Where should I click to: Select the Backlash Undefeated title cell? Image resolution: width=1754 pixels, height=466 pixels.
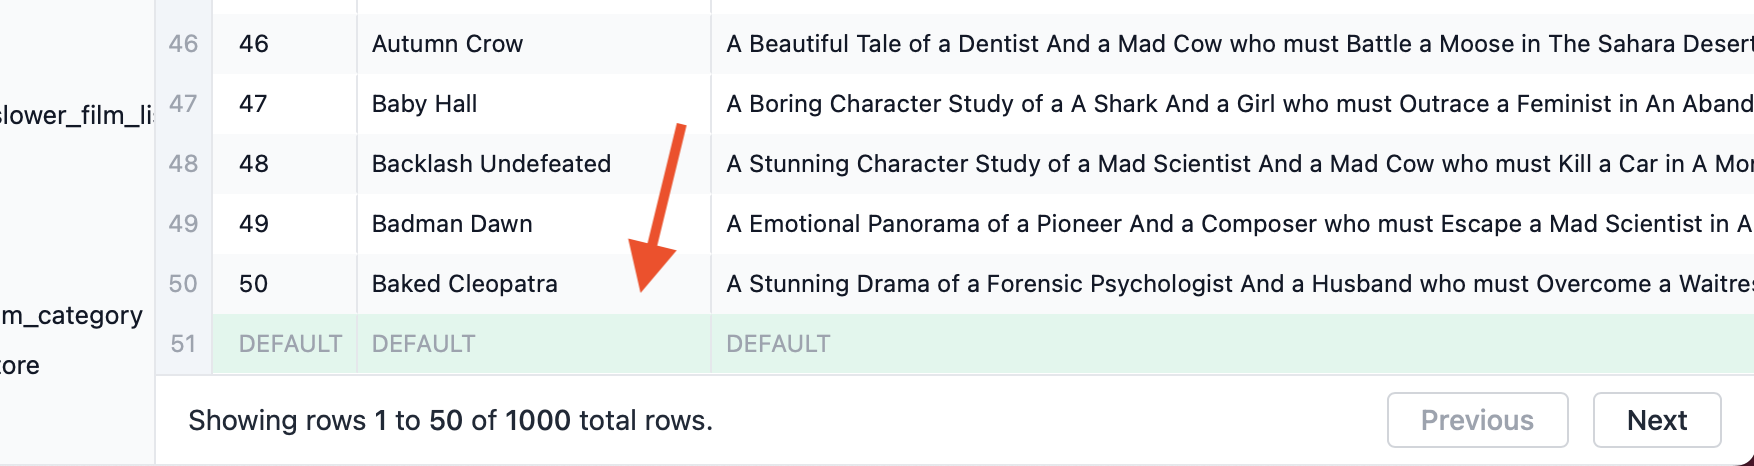pyautogui.click(x=534, y=164)
